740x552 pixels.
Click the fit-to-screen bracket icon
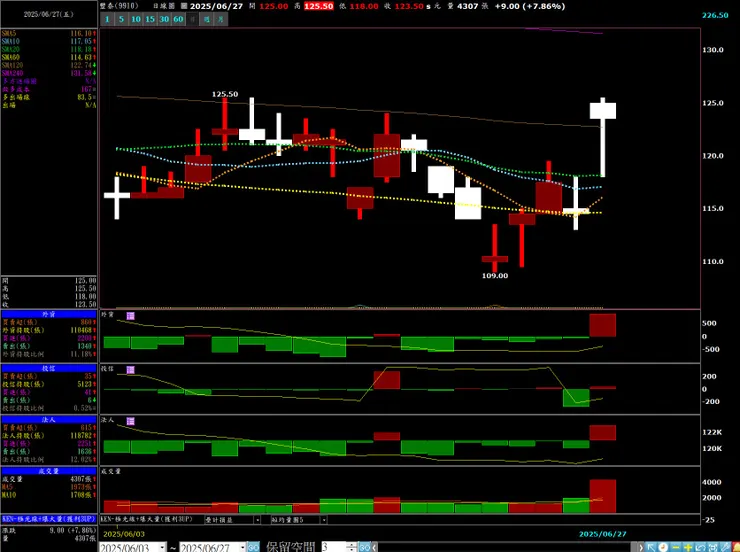(713, 547)
